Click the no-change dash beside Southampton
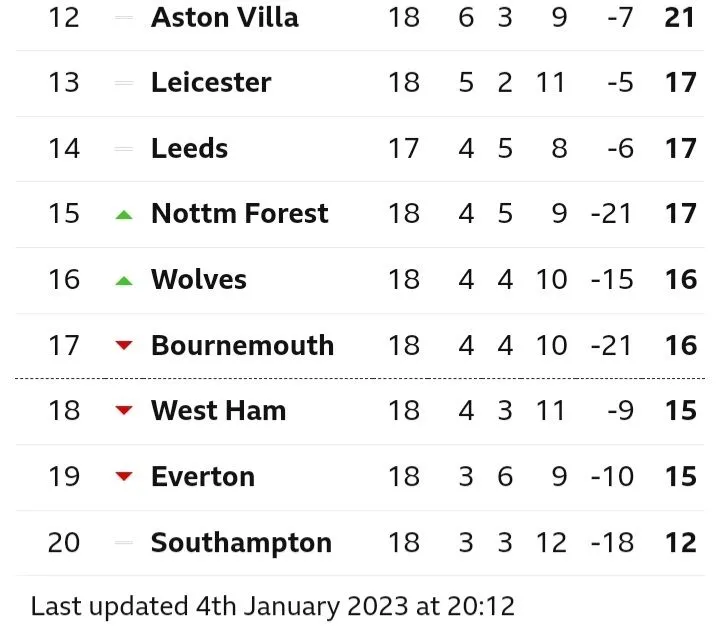Viewport: 720px width, 632px height. click(x=124, y=543)
